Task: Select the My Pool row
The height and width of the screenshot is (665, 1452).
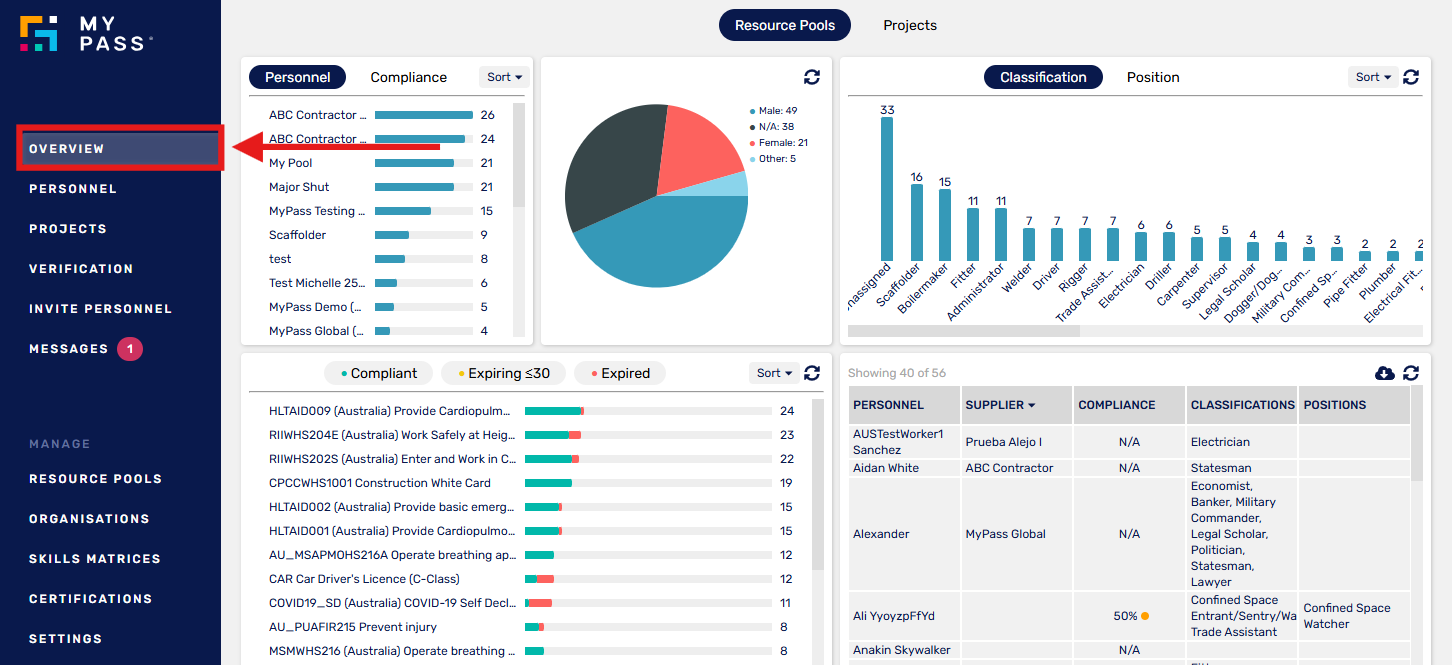Action: pos(381,163)
